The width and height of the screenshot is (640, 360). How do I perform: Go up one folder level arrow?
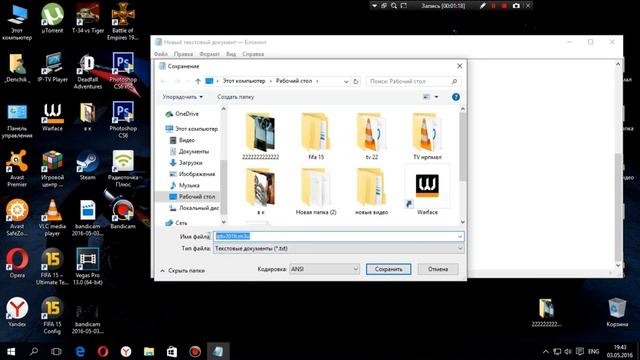[x=198, y=81]
